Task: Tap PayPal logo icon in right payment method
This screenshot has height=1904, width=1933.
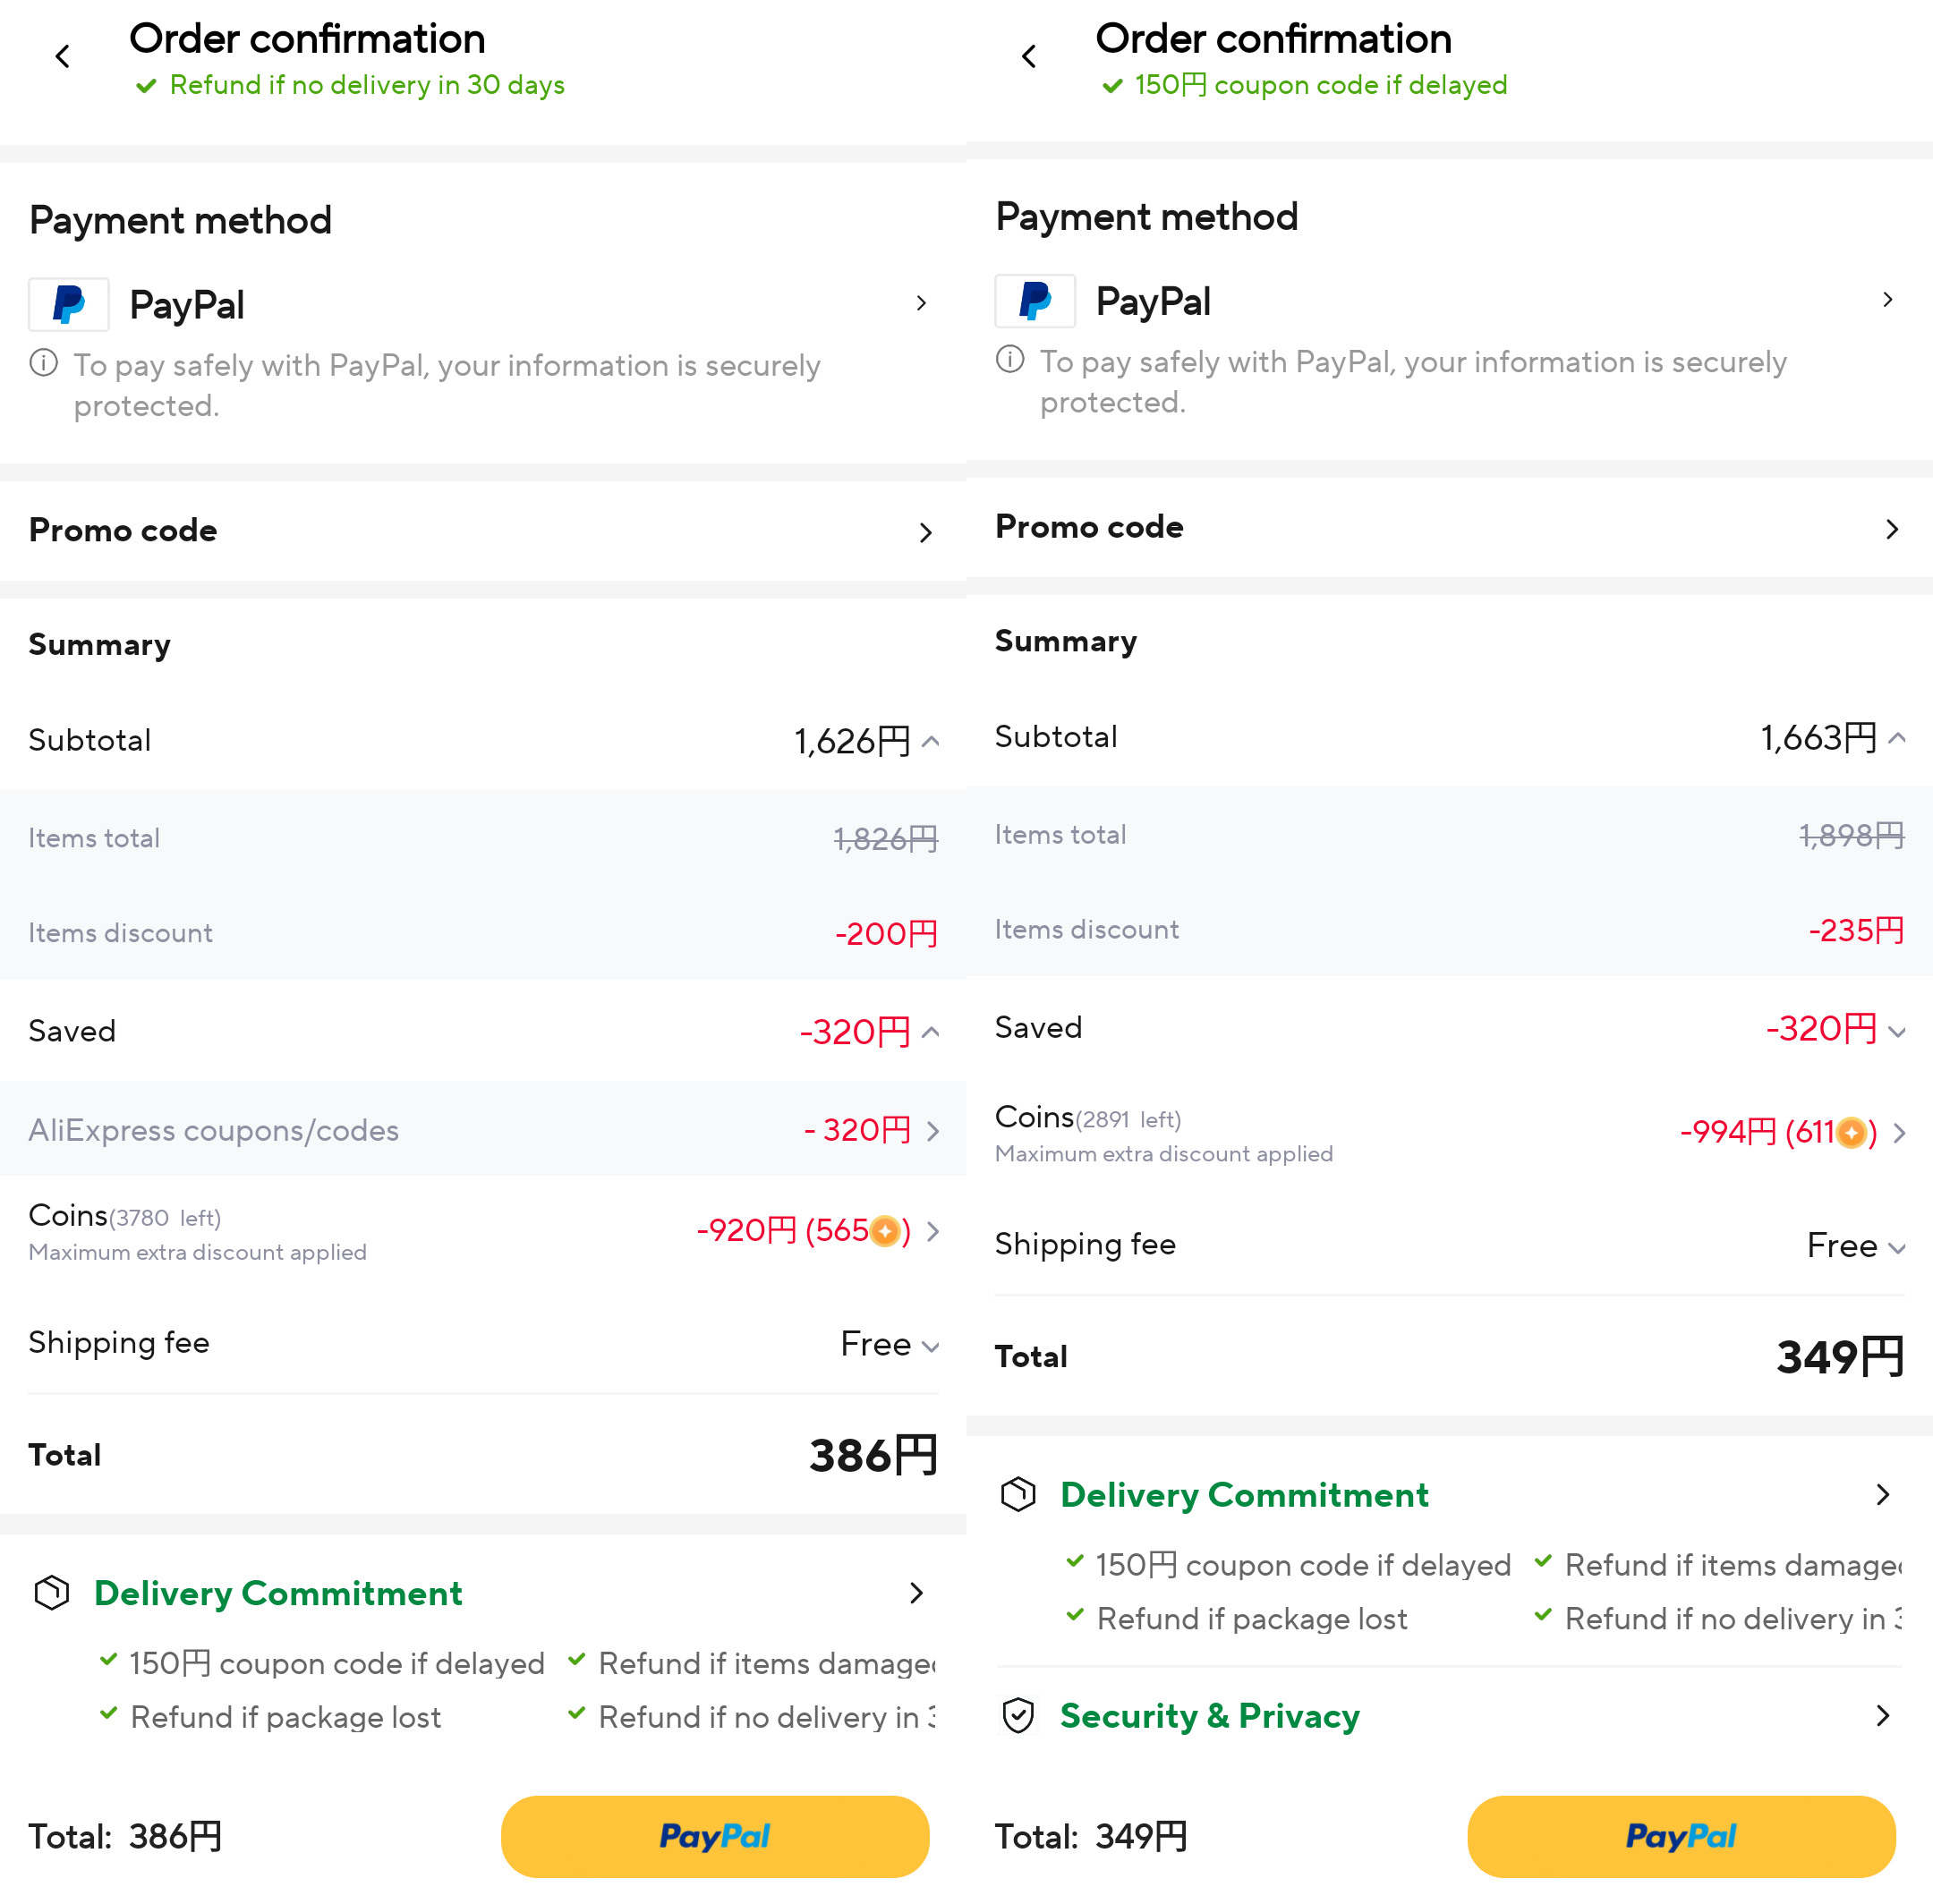Action: click(x=1035, y=301)
